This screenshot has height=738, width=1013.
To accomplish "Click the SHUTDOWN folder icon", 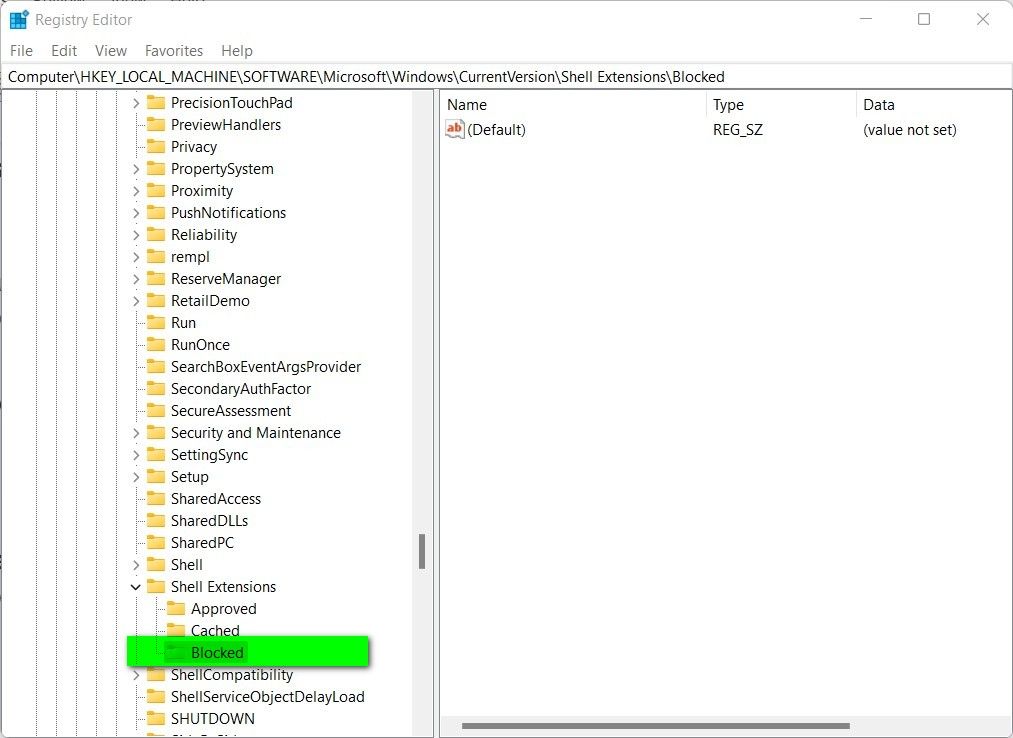I will pos(156,718).
